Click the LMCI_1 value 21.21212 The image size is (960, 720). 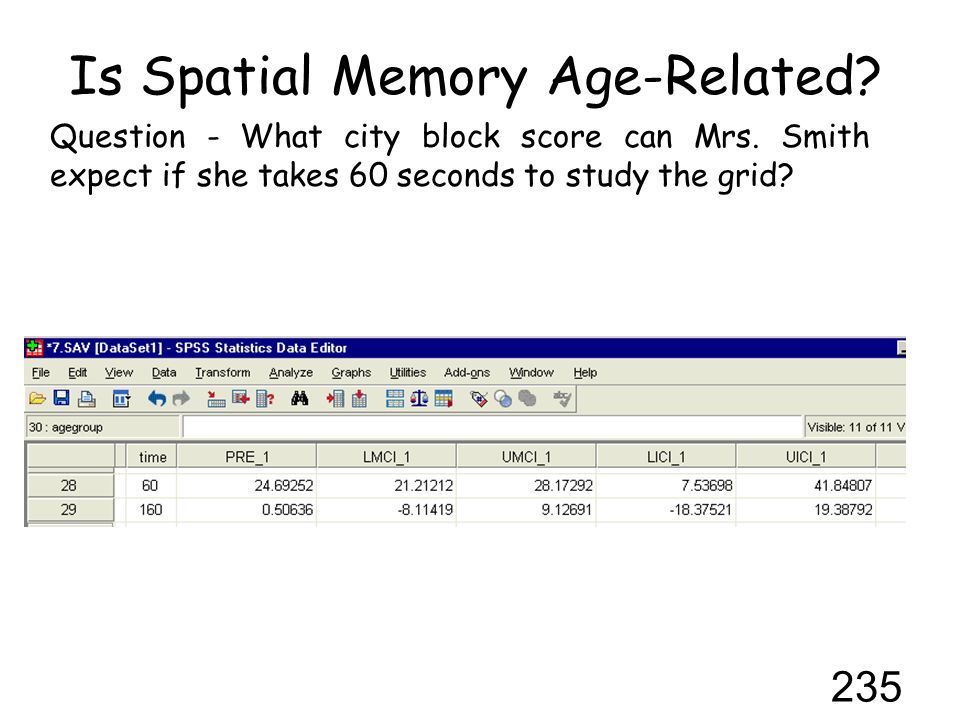pyautogui.click(x=386, y=486)
